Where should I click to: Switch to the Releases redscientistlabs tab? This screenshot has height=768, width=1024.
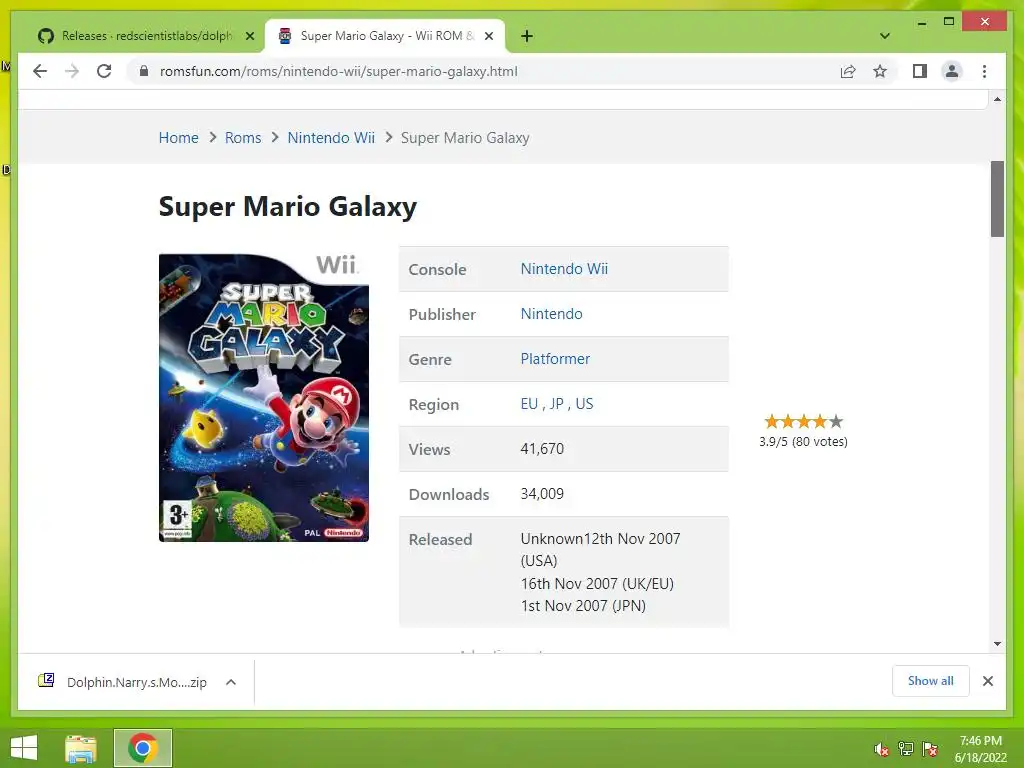(145, 36)
